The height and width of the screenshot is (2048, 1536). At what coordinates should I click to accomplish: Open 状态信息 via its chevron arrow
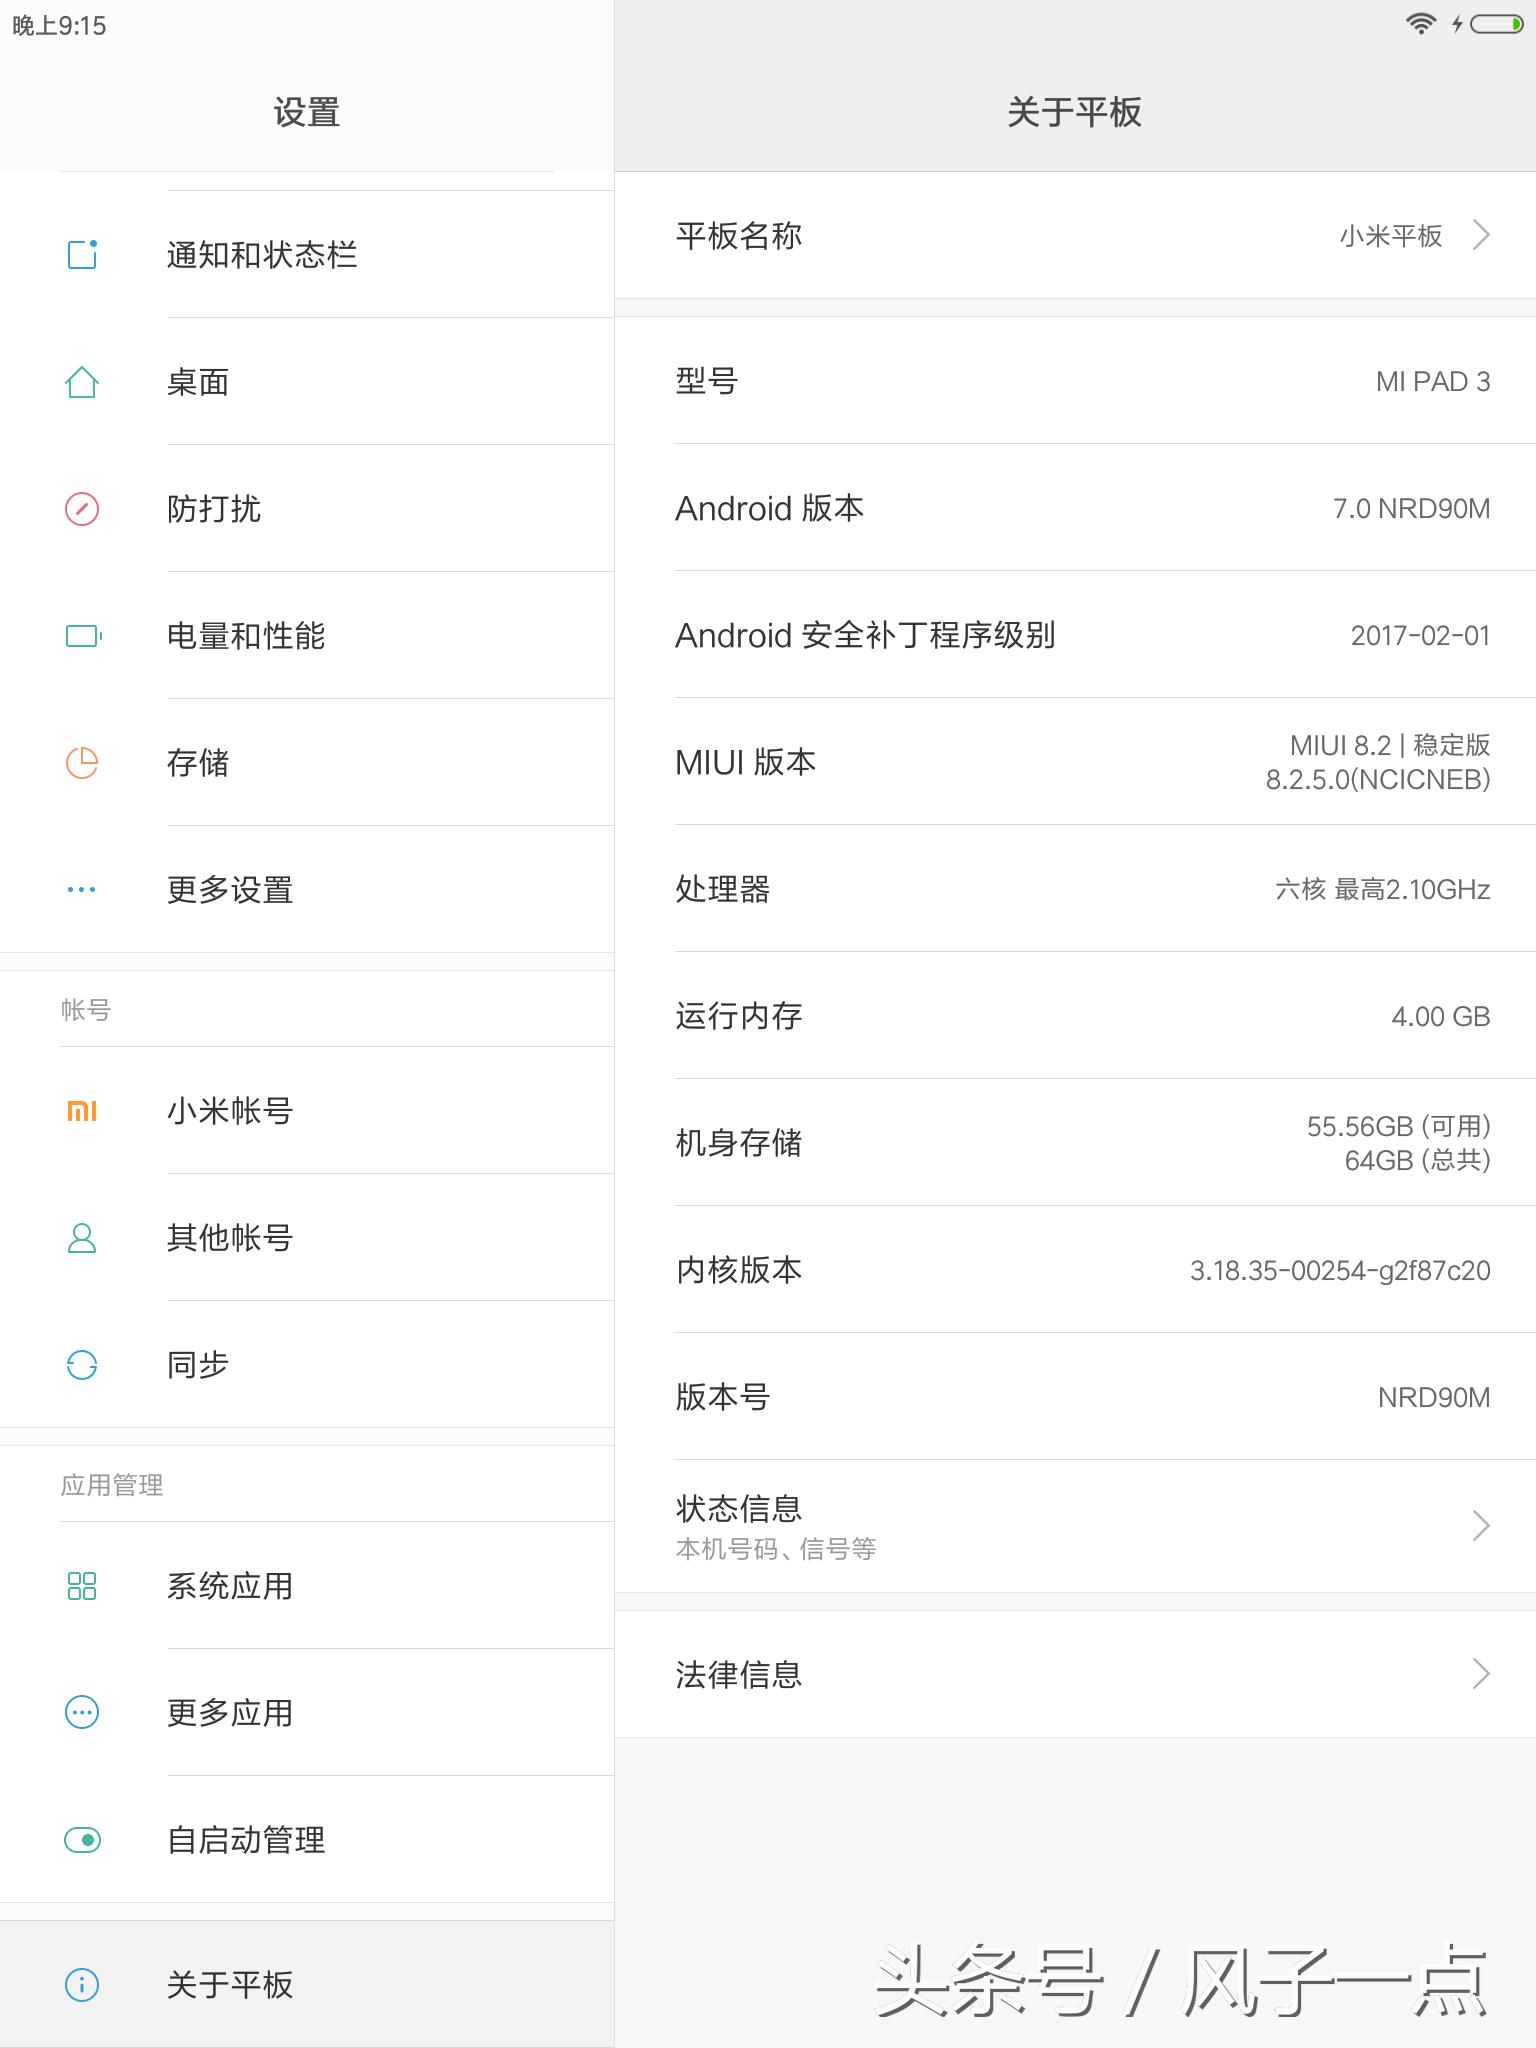coord(1479,1524)
